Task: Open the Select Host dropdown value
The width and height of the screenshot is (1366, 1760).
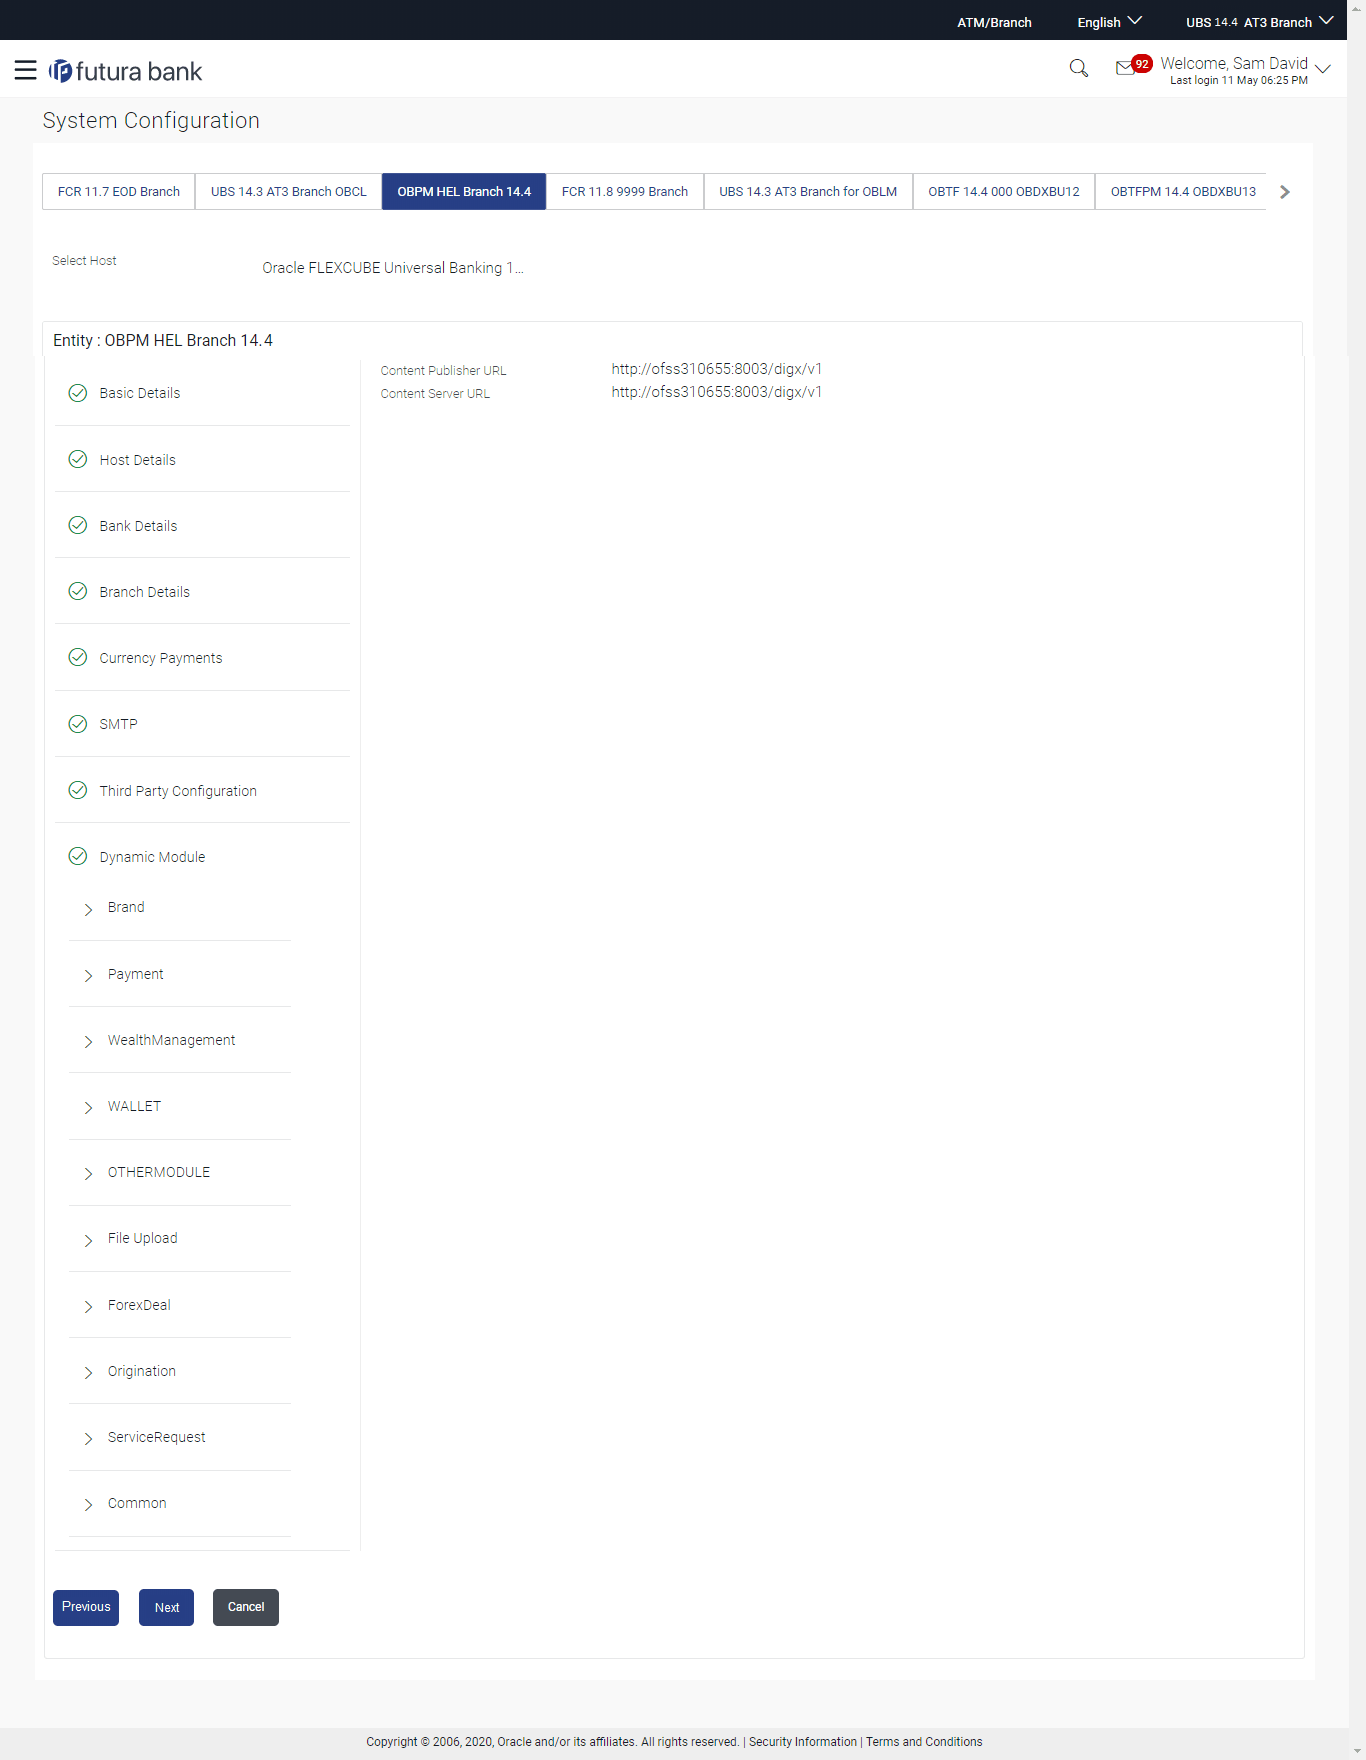Action: [393, 268]
